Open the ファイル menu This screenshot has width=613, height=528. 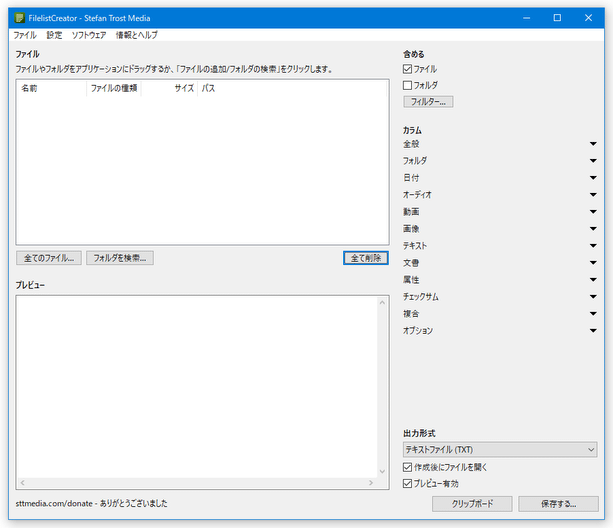point(25,35)
